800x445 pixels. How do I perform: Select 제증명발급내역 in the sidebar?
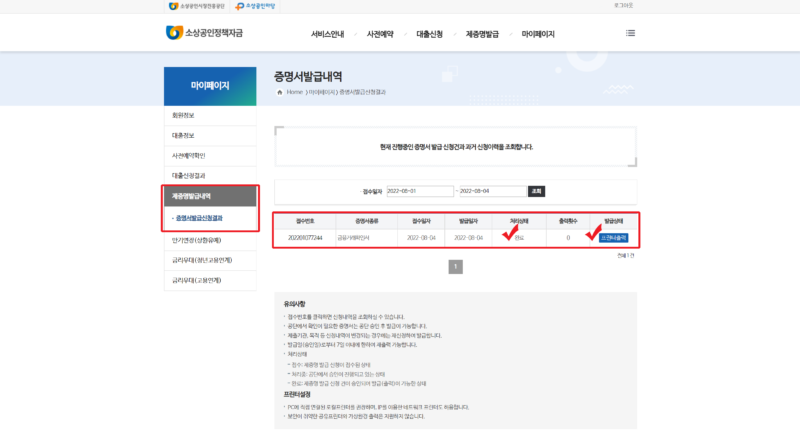click(x=210, y=196)
